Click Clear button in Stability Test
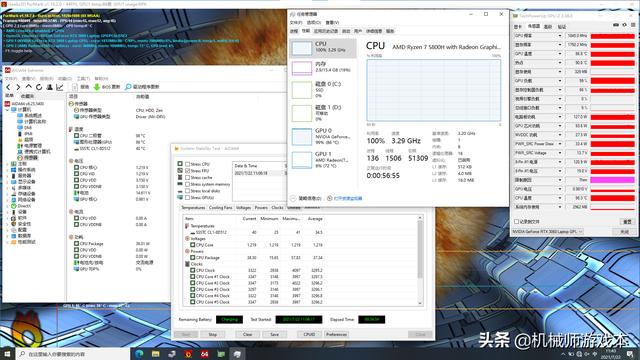 pyautogui.click(x=247, y=334)
